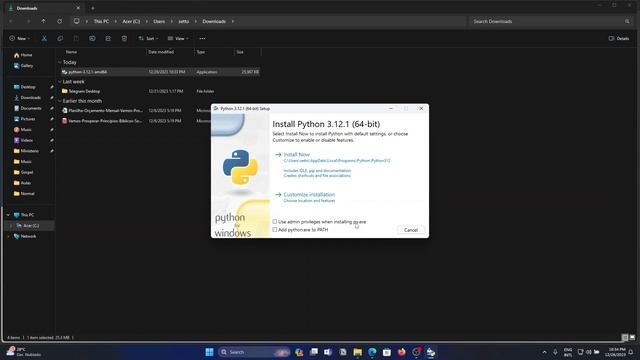Choose Customize installation in Python setup
Viewport: 640px width, 360px height.
[309, 195]
